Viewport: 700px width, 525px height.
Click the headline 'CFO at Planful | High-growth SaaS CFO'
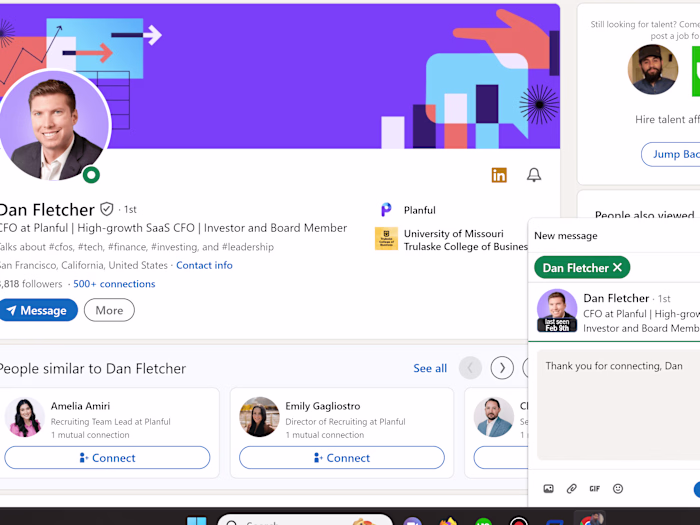(97, 228)
